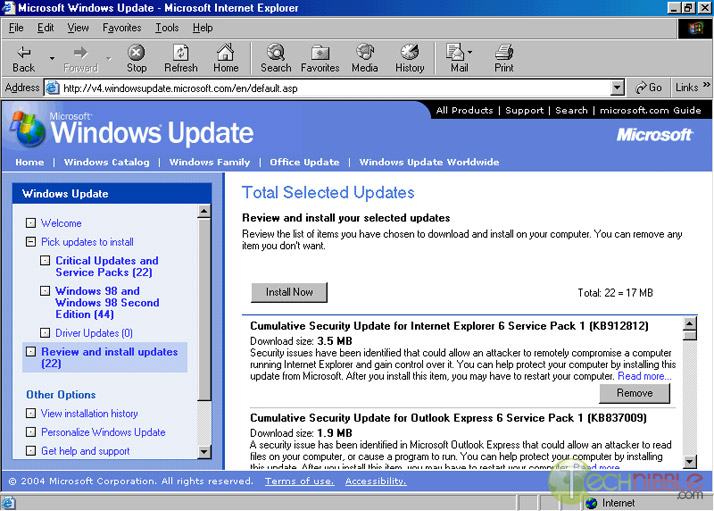
Task: Click the address URL input field
Action: click(335, 88)
